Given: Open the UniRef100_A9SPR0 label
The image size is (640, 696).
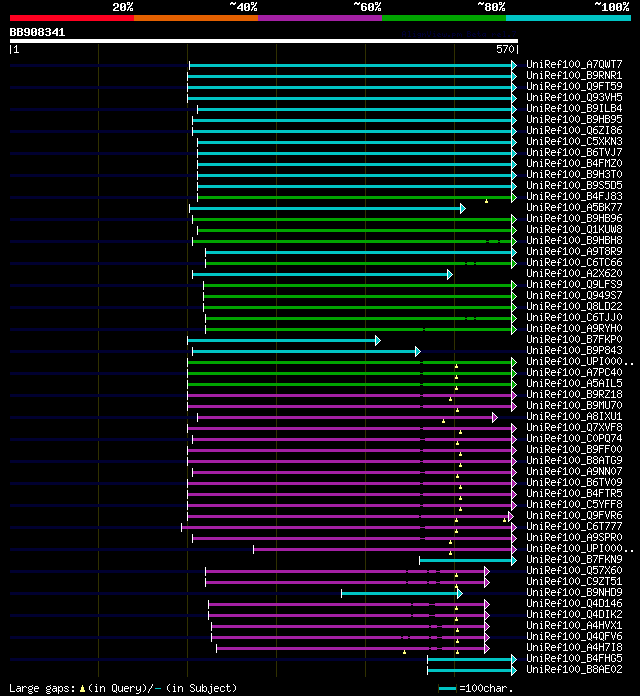Looking at the screenshot, I should (574, 537).
